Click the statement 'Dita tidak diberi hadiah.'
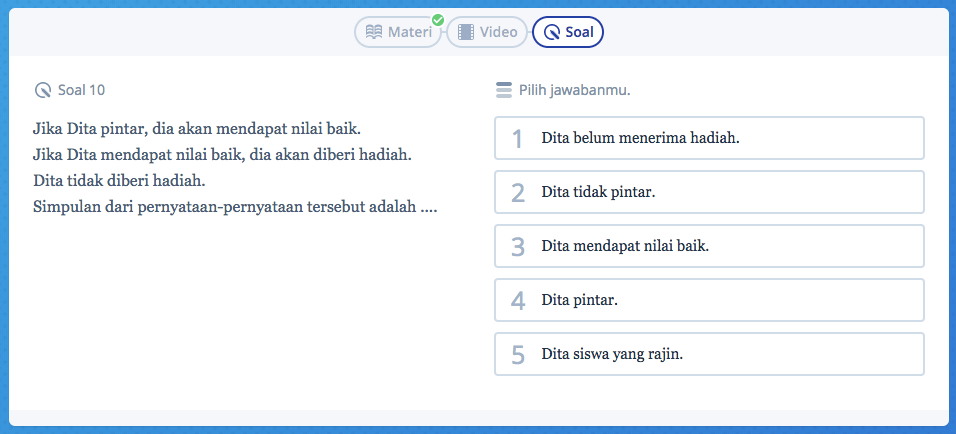956x434 pixels. point(119,181)
